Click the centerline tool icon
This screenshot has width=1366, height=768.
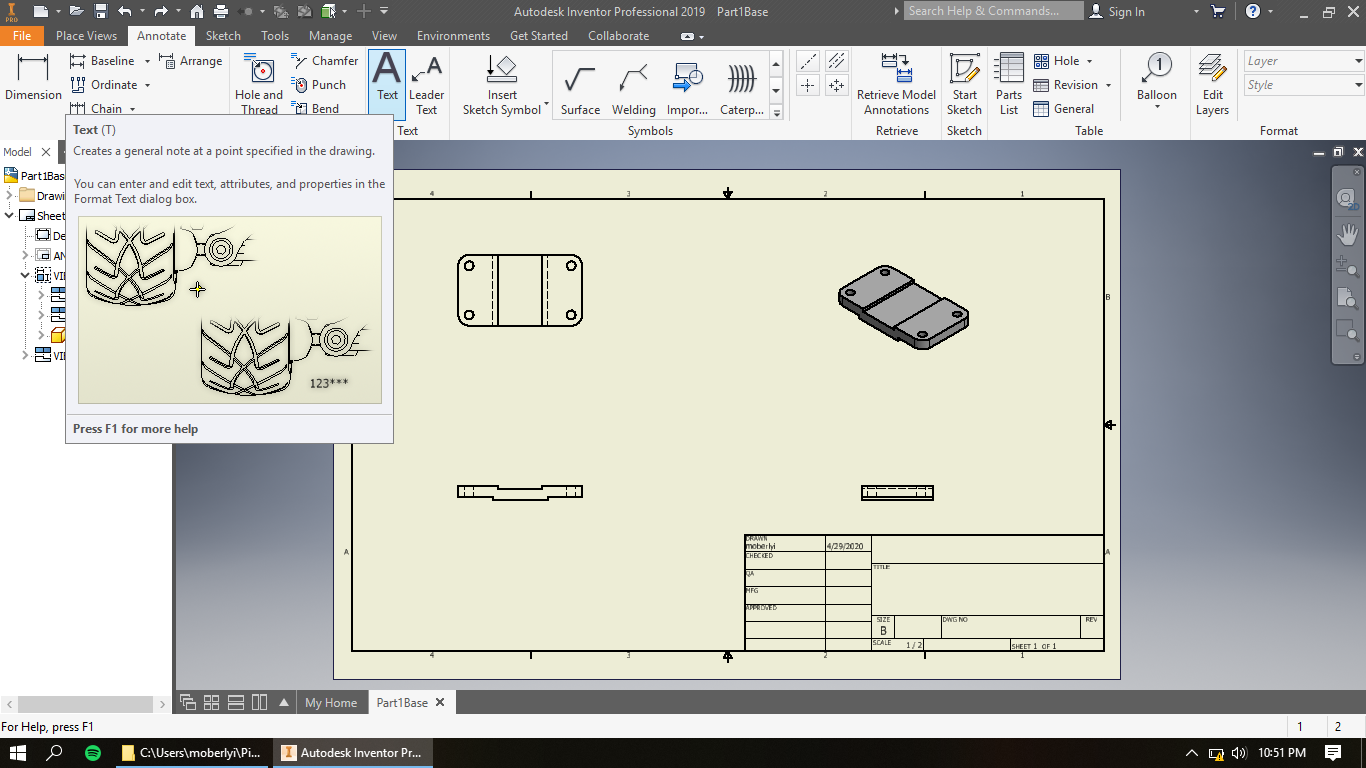coord(809,61)
